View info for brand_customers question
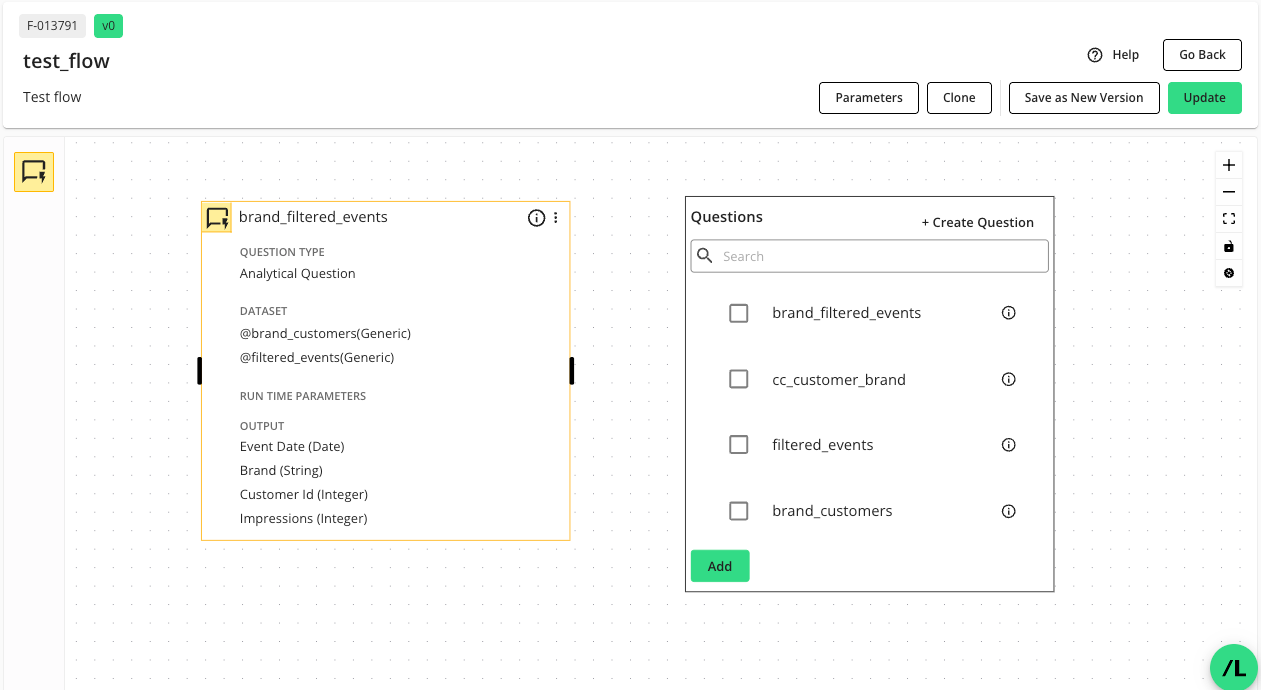This screenshot has height=690, width=1261. tap(1008, 510)
